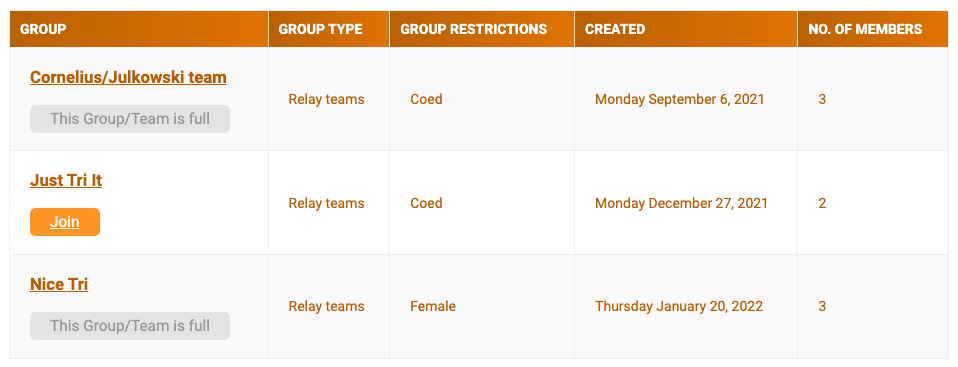Sort by the CREATED column header

click(615, 29)
